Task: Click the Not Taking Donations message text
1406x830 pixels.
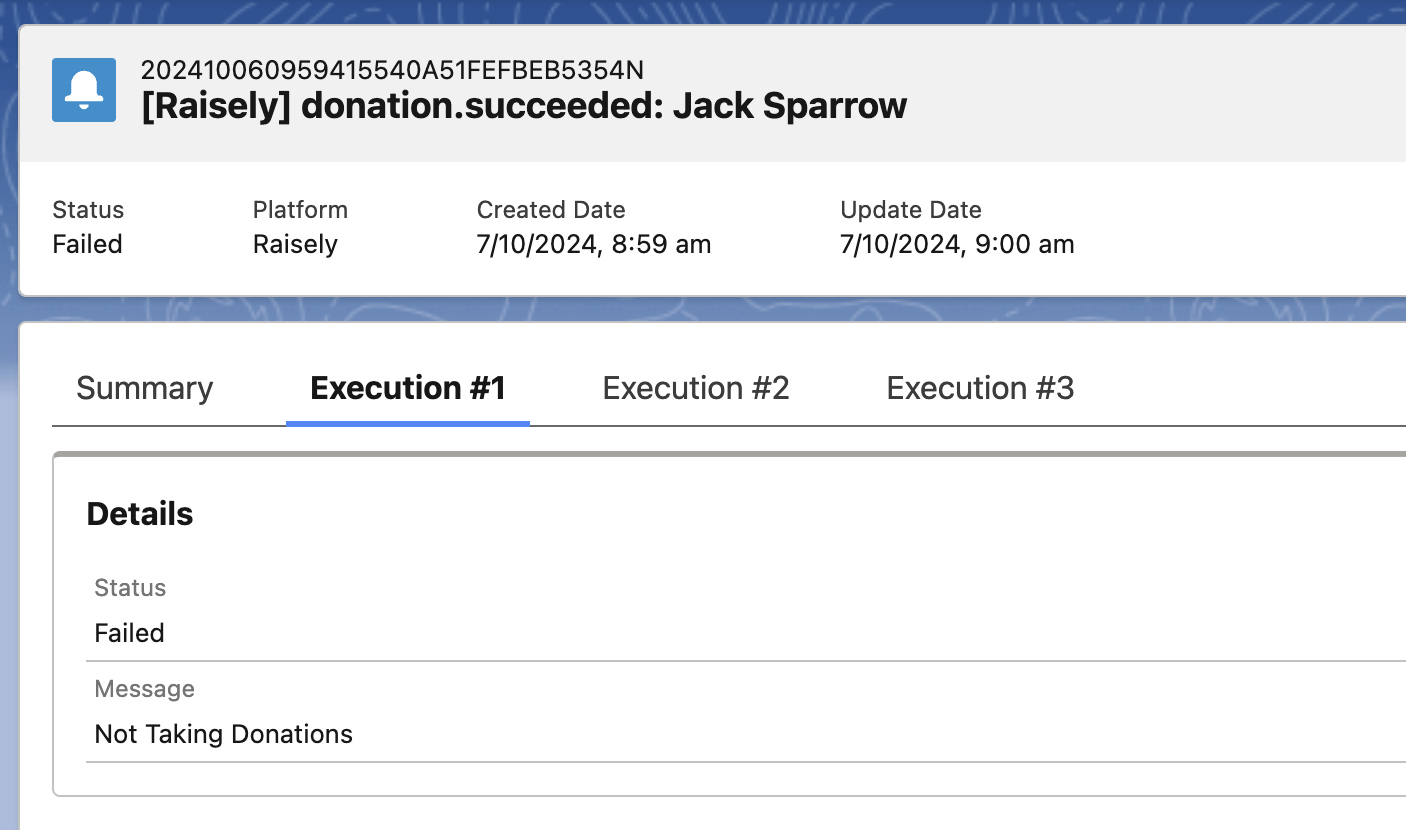Action: pos(223,734)
